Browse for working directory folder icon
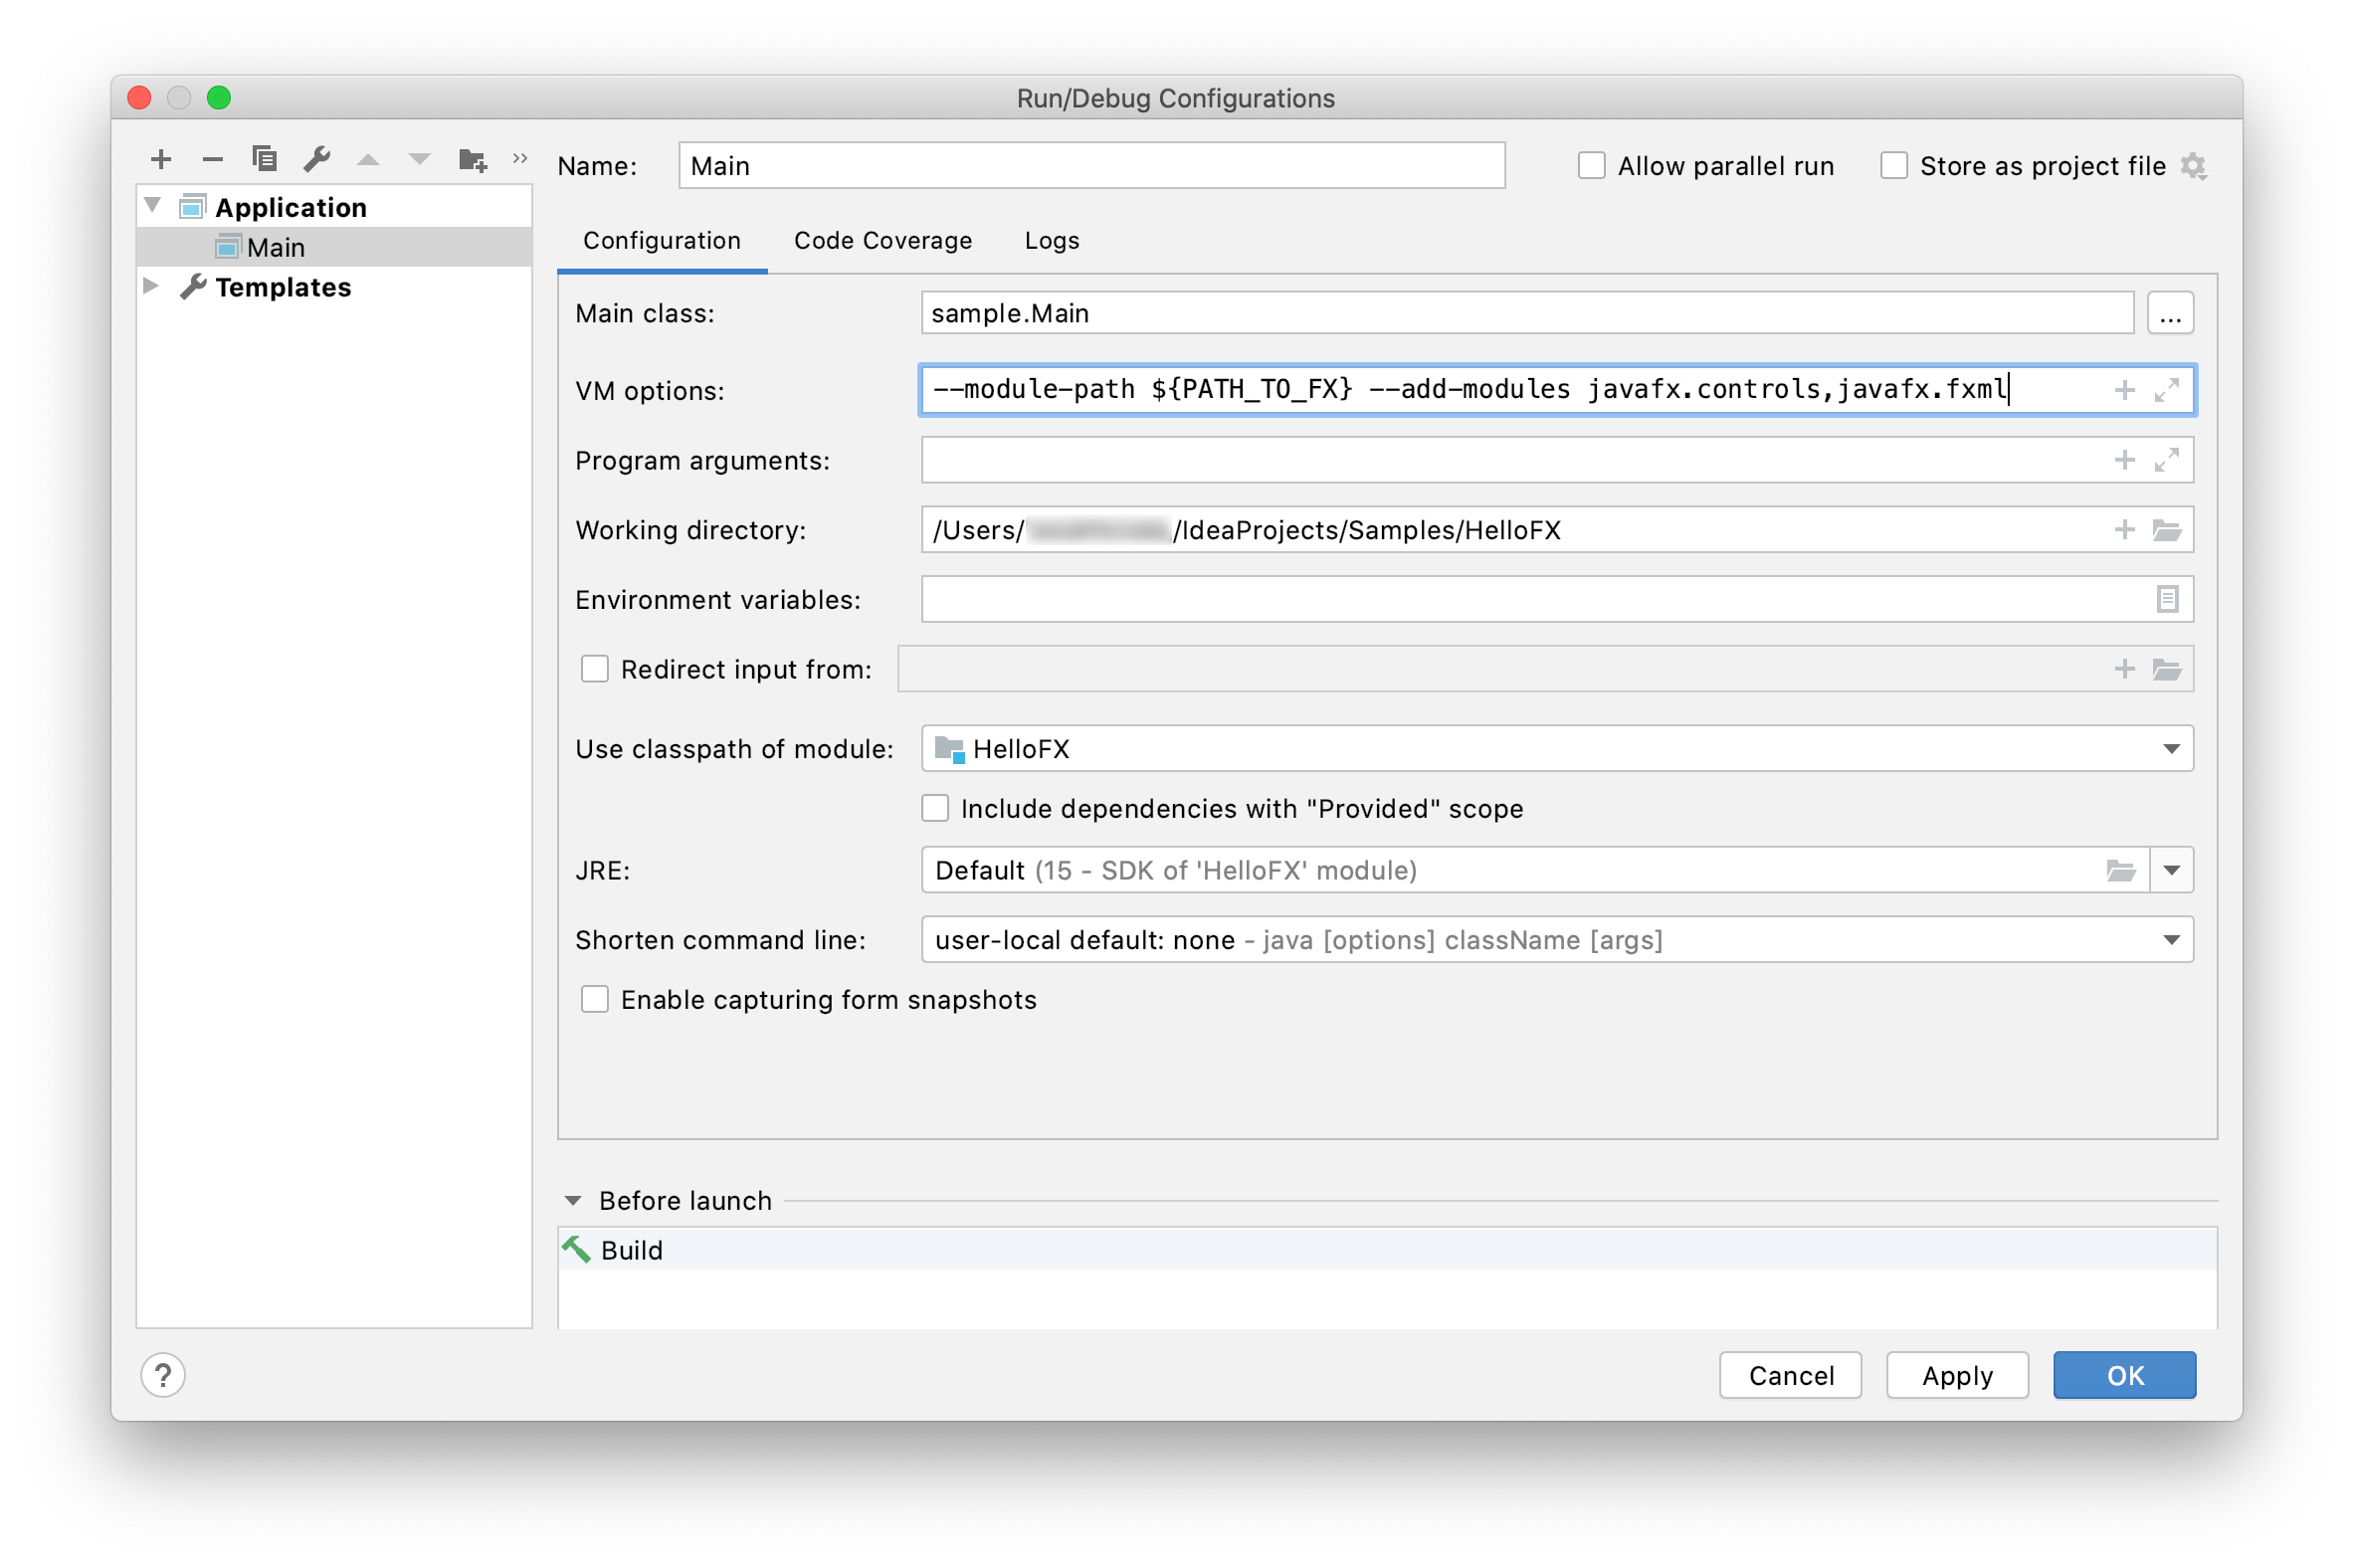Screen dimensions: 2354x1568 [x=2166, y=530]
